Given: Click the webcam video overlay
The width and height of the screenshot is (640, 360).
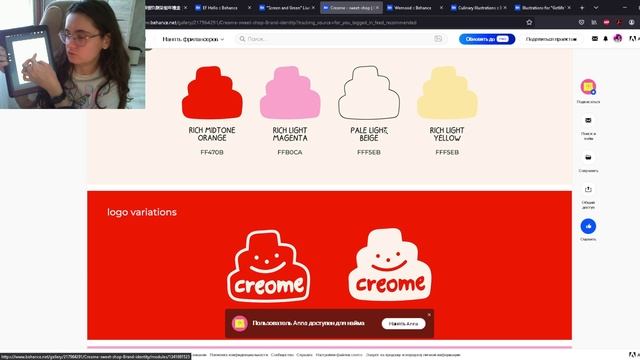Looking at the screenshot, I should (73, 54).
